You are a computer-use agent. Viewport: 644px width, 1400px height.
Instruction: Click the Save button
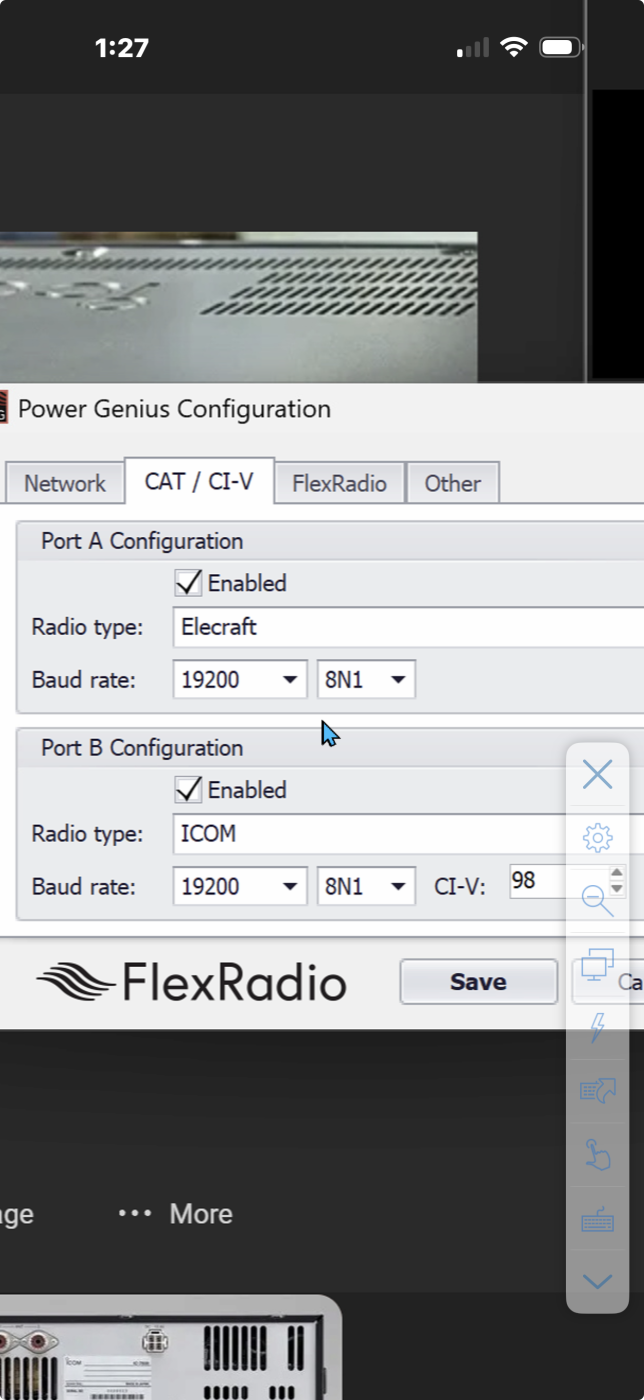[x=478, y=982]
